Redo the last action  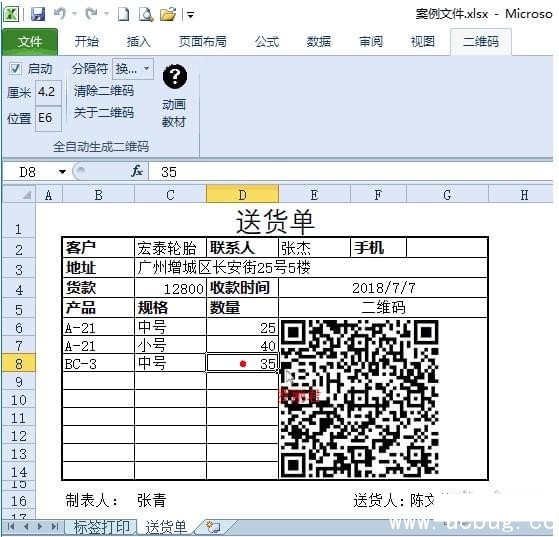point(91,14)
